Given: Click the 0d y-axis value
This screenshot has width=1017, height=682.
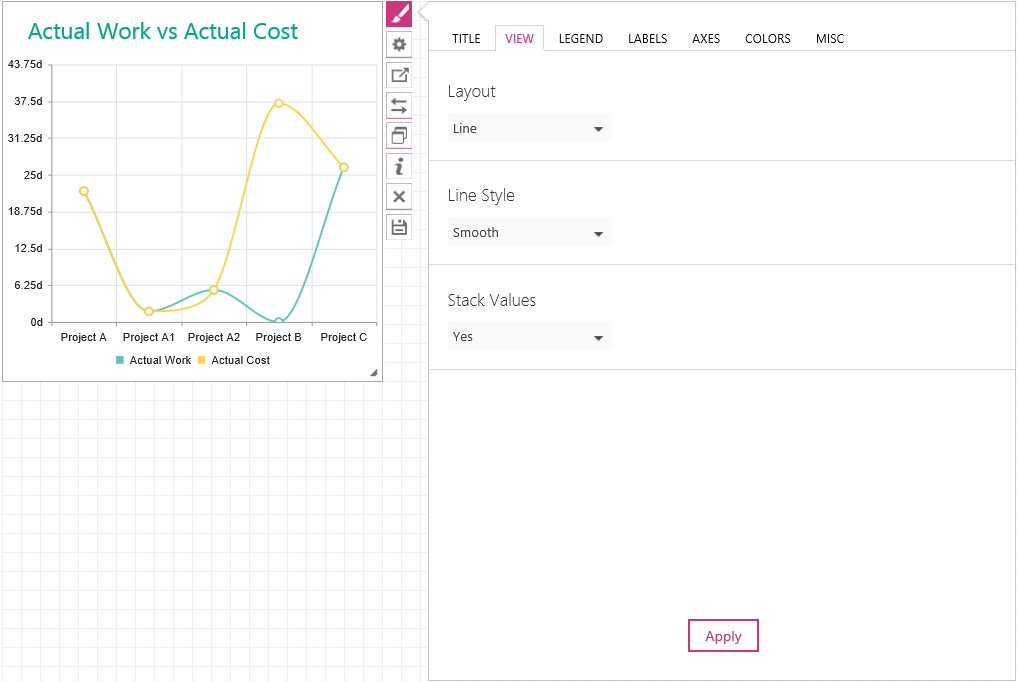Looking at the screenshot, I should coord(37,322).
